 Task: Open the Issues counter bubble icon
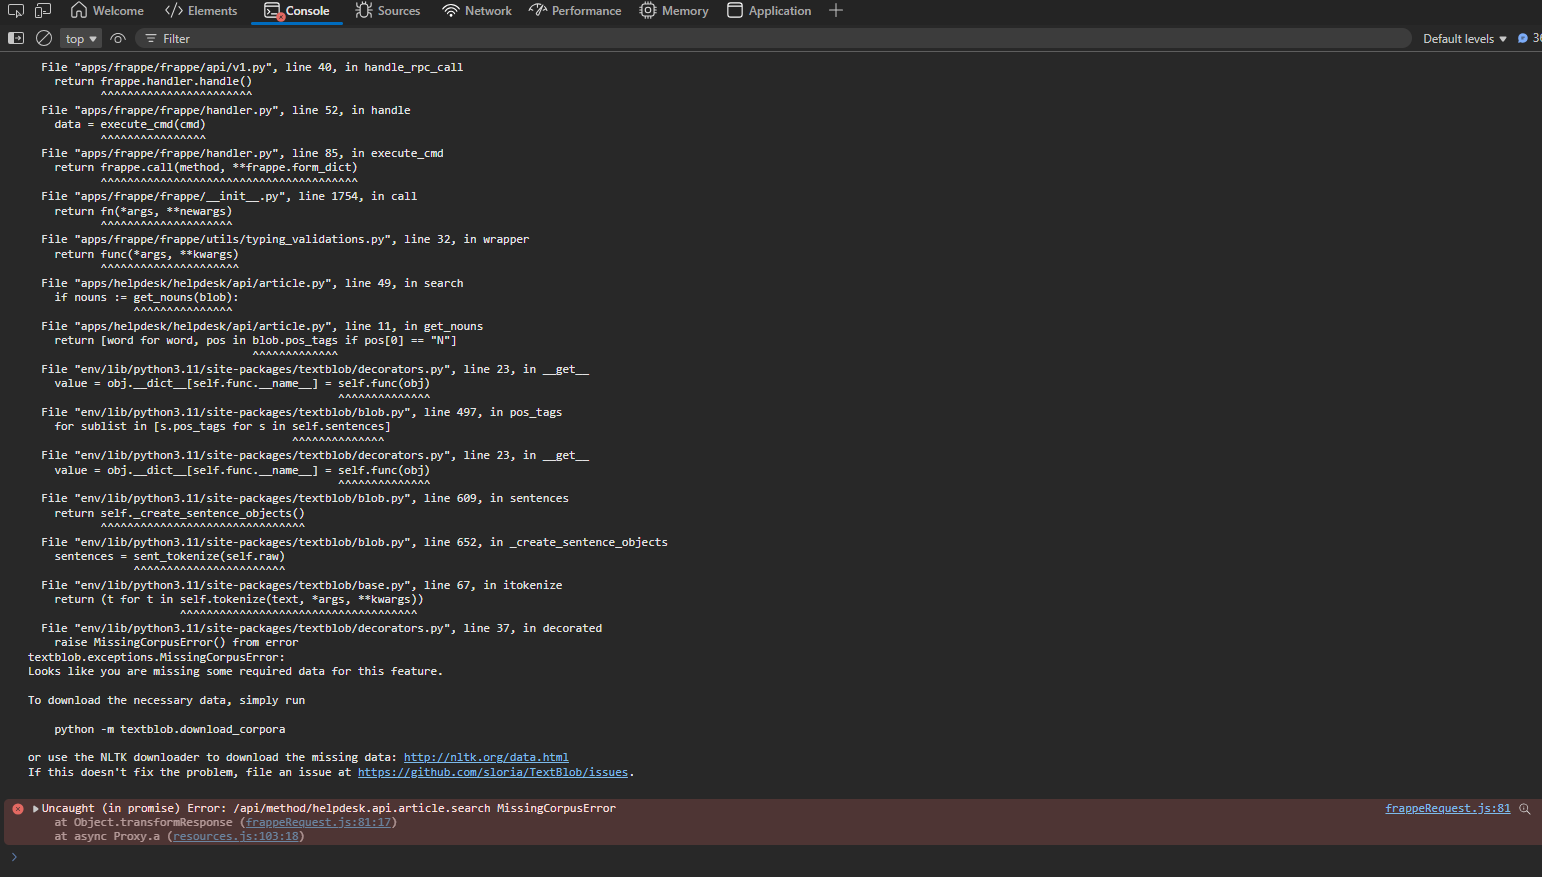tap(1524, 38)
